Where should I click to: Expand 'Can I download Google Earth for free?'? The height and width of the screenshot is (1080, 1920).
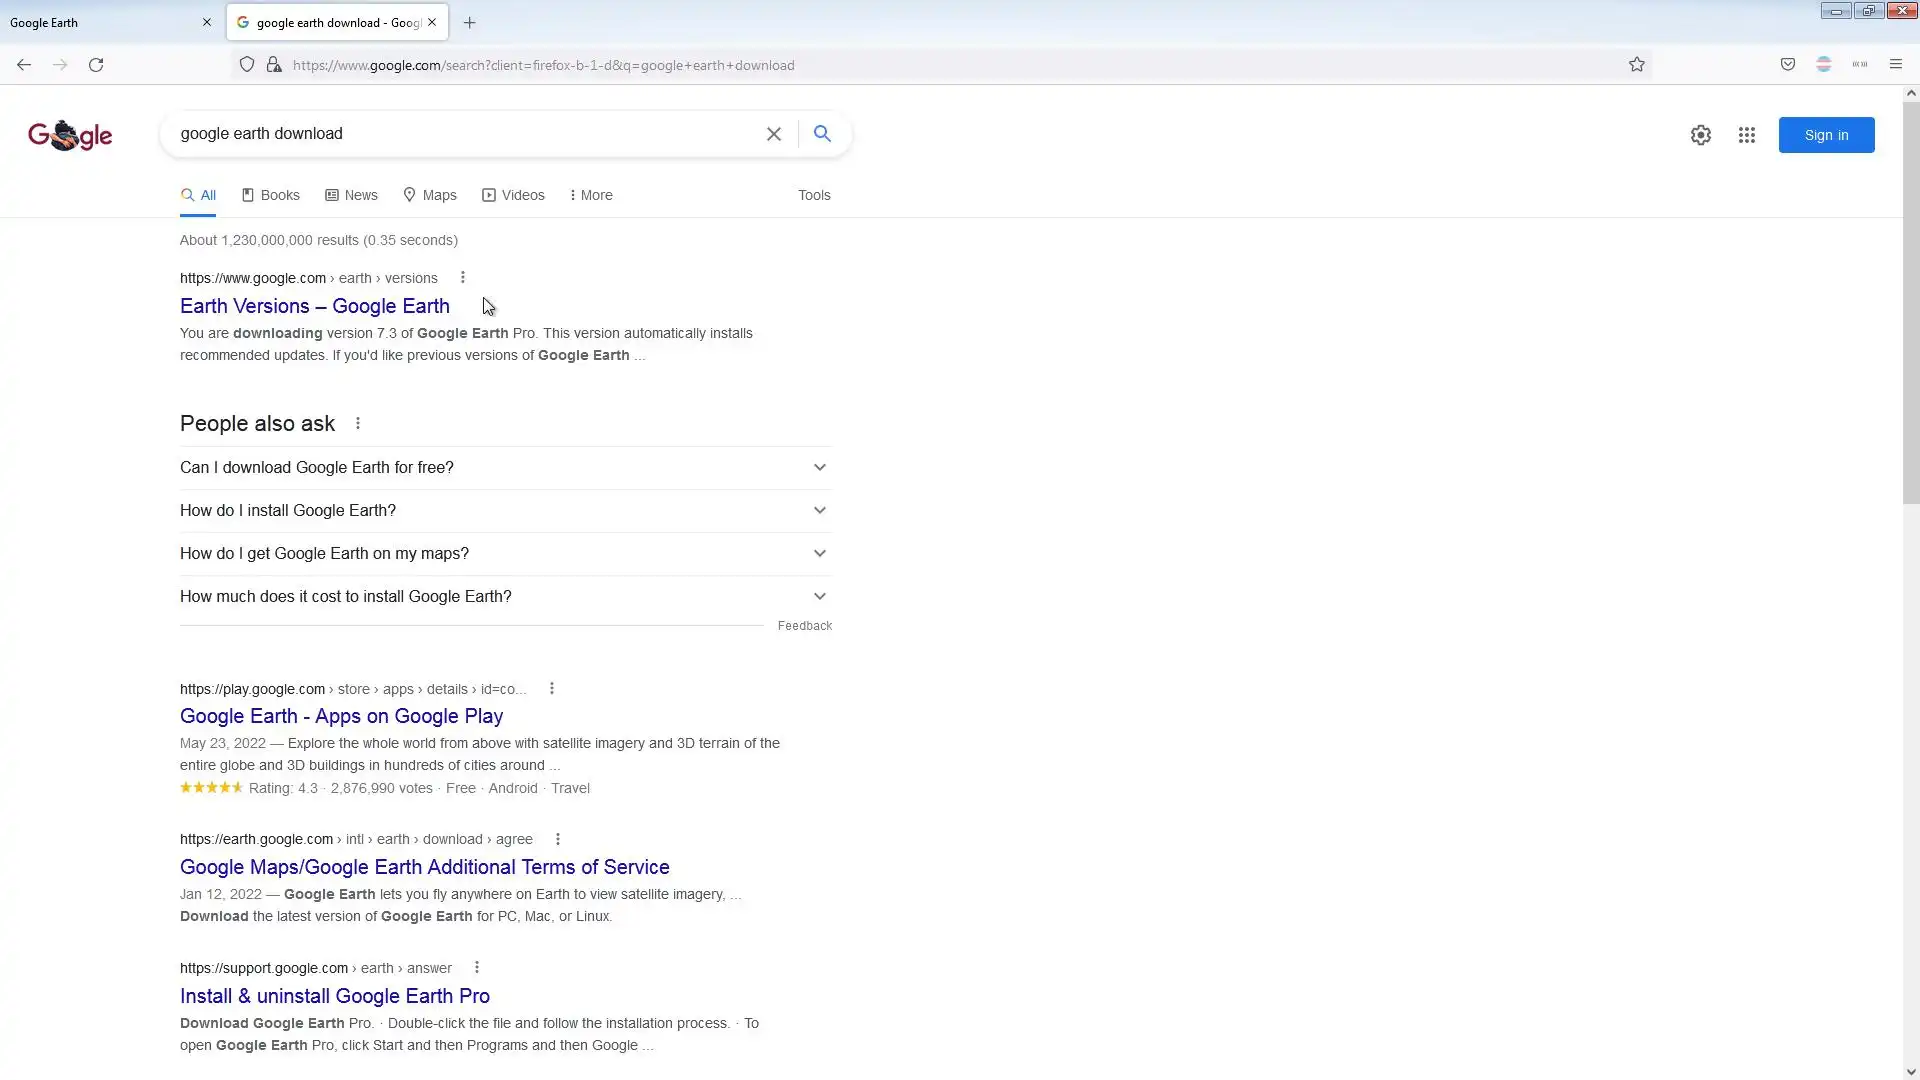pos(505,468)
